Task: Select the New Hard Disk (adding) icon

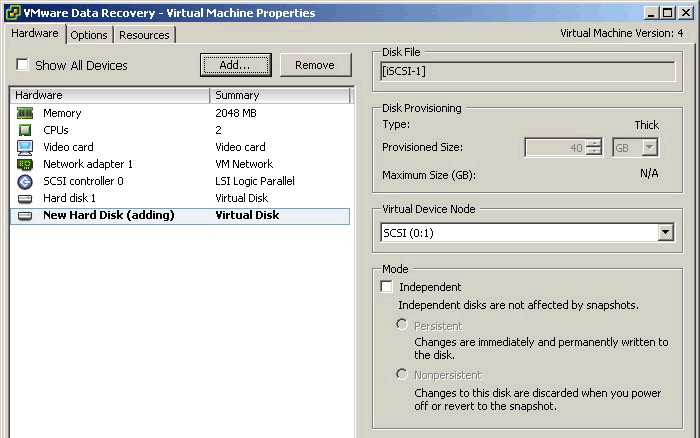Action: (x=25, y=215)
